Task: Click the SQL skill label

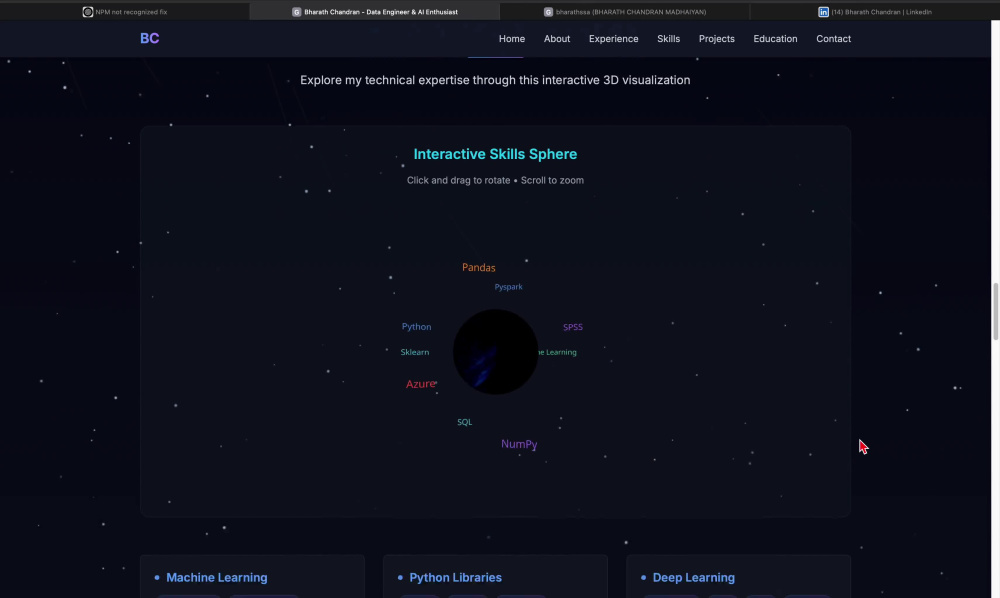Action: point(464,422)
